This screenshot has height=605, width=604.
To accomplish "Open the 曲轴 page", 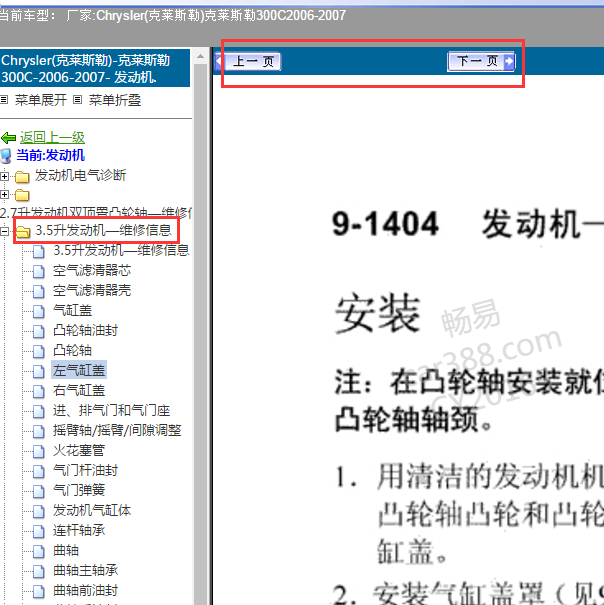I will click(66, 551).
